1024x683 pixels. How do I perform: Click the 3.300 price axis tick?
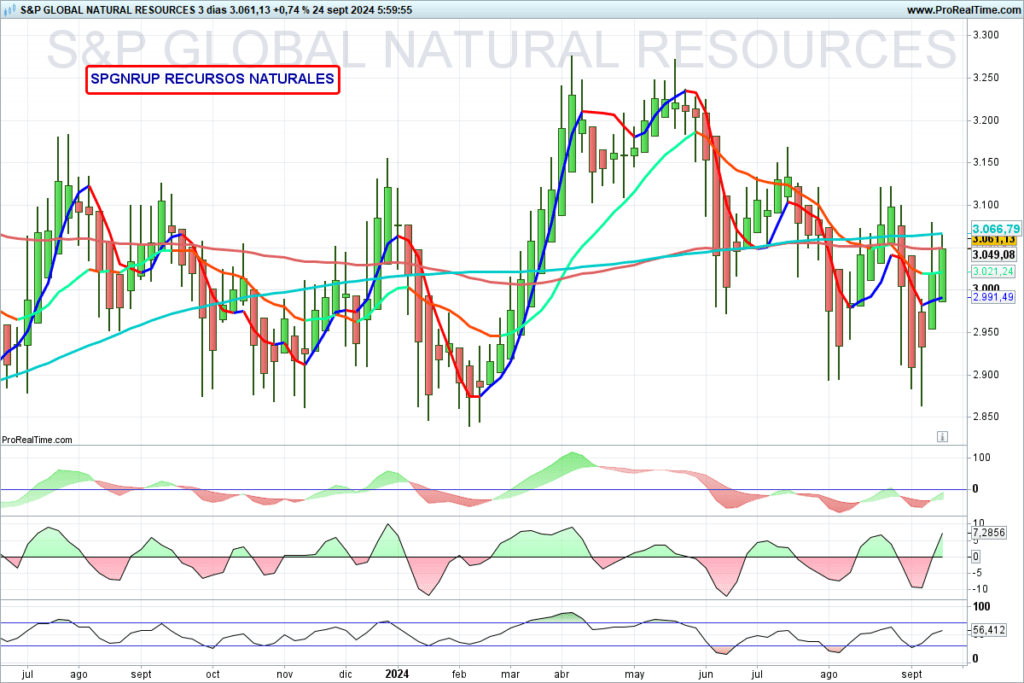tap(985, 35)
